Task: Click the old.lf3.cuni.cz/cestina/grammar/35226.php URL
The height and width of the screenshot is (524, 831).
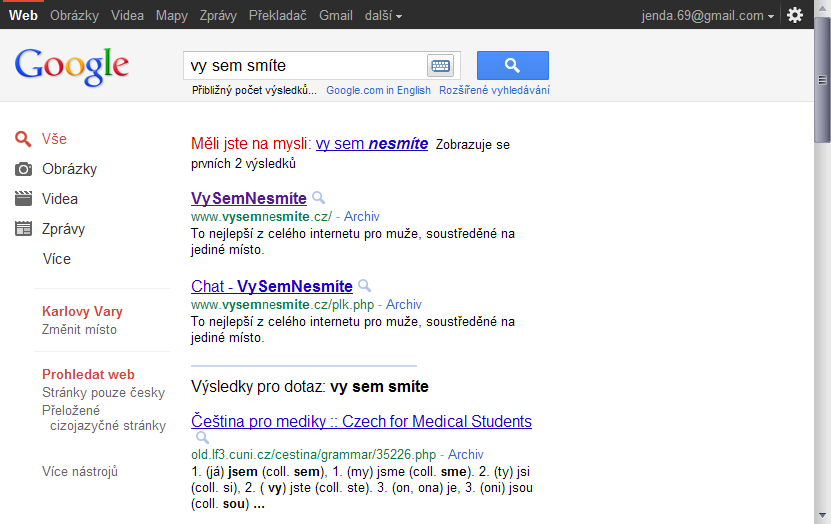Action: (x=313, y=455)
